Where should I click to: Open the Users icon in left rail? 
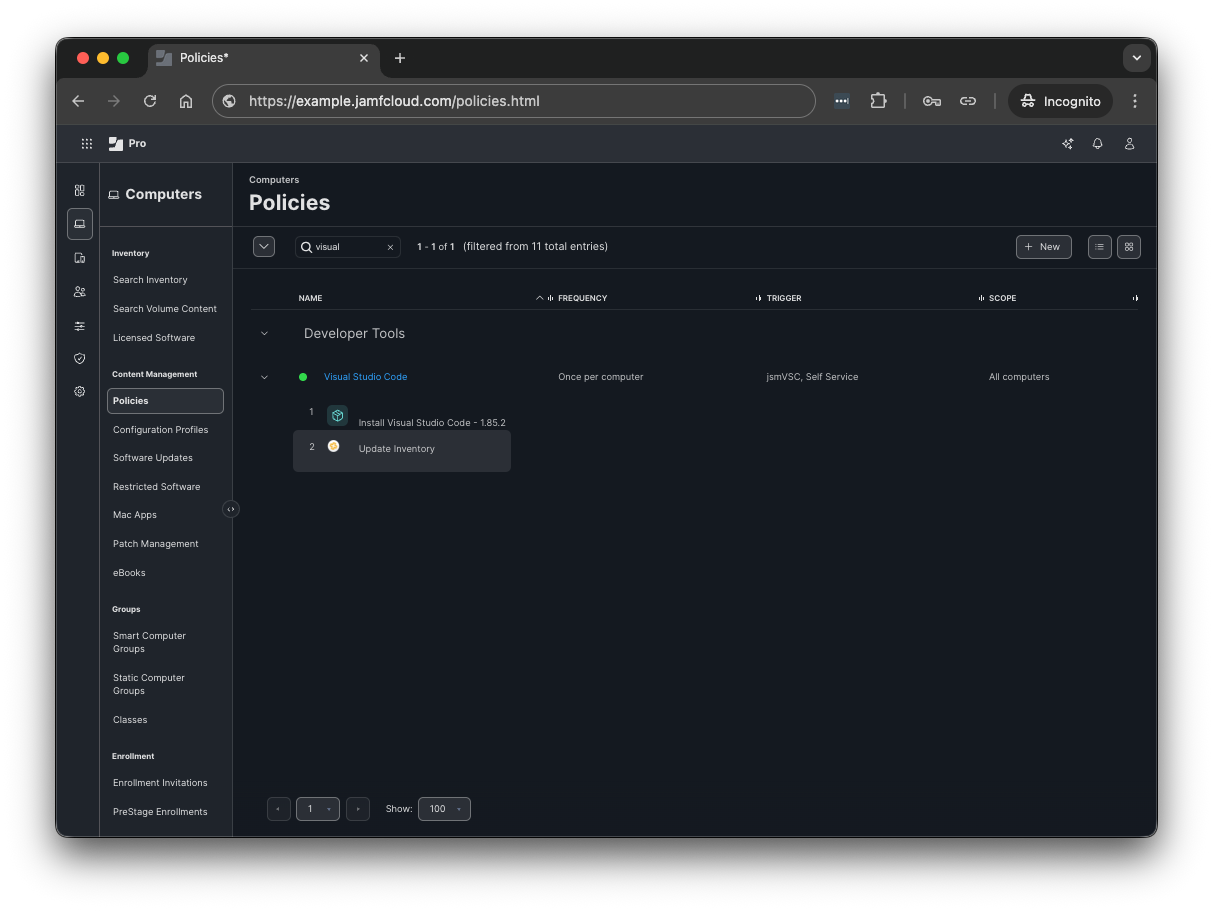click(x=80, y=292)
